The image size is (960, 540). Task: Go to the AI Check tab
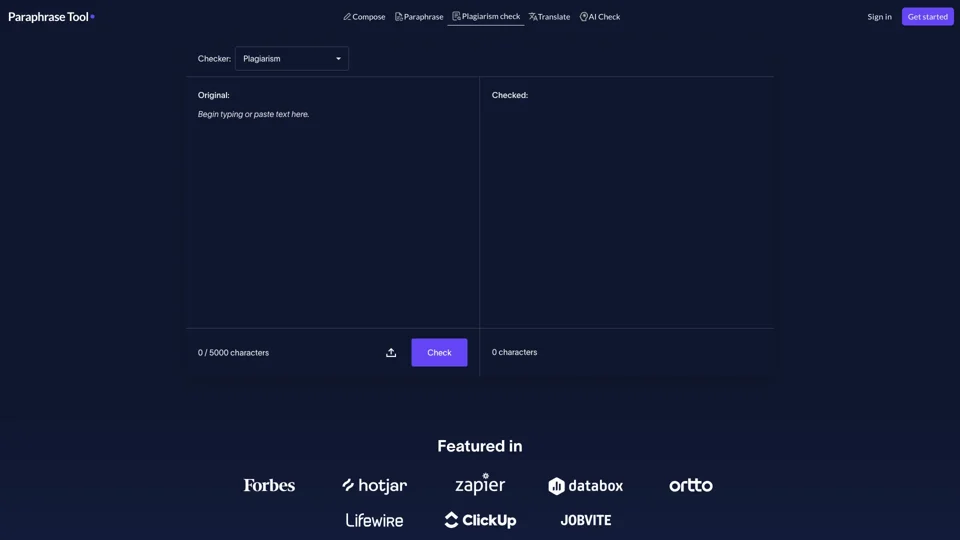[600, 17]
